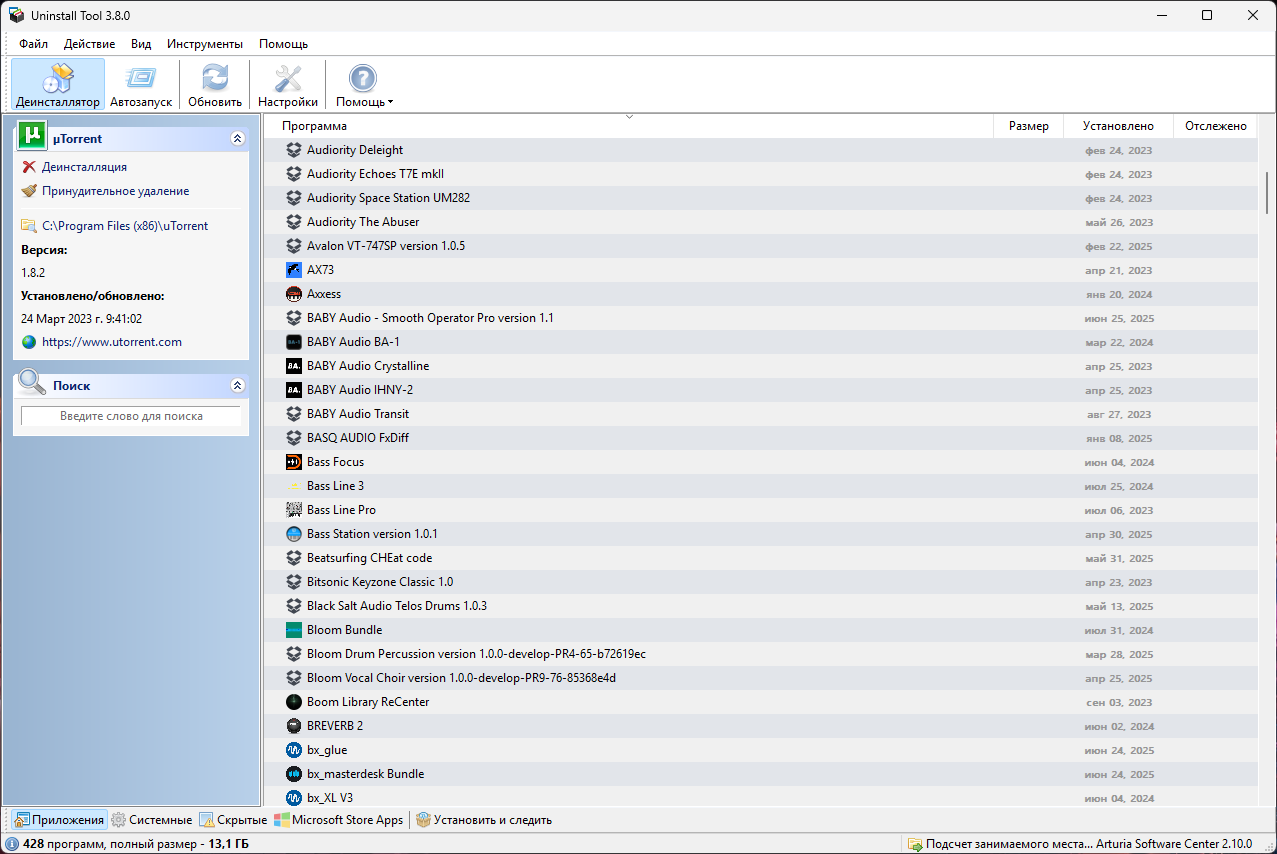
Task: Open the Вид menu
Action: point(141,44)
